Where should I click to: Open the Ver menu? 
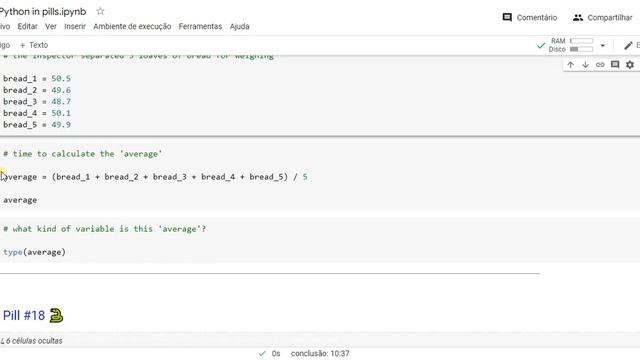tap(51, 27)
